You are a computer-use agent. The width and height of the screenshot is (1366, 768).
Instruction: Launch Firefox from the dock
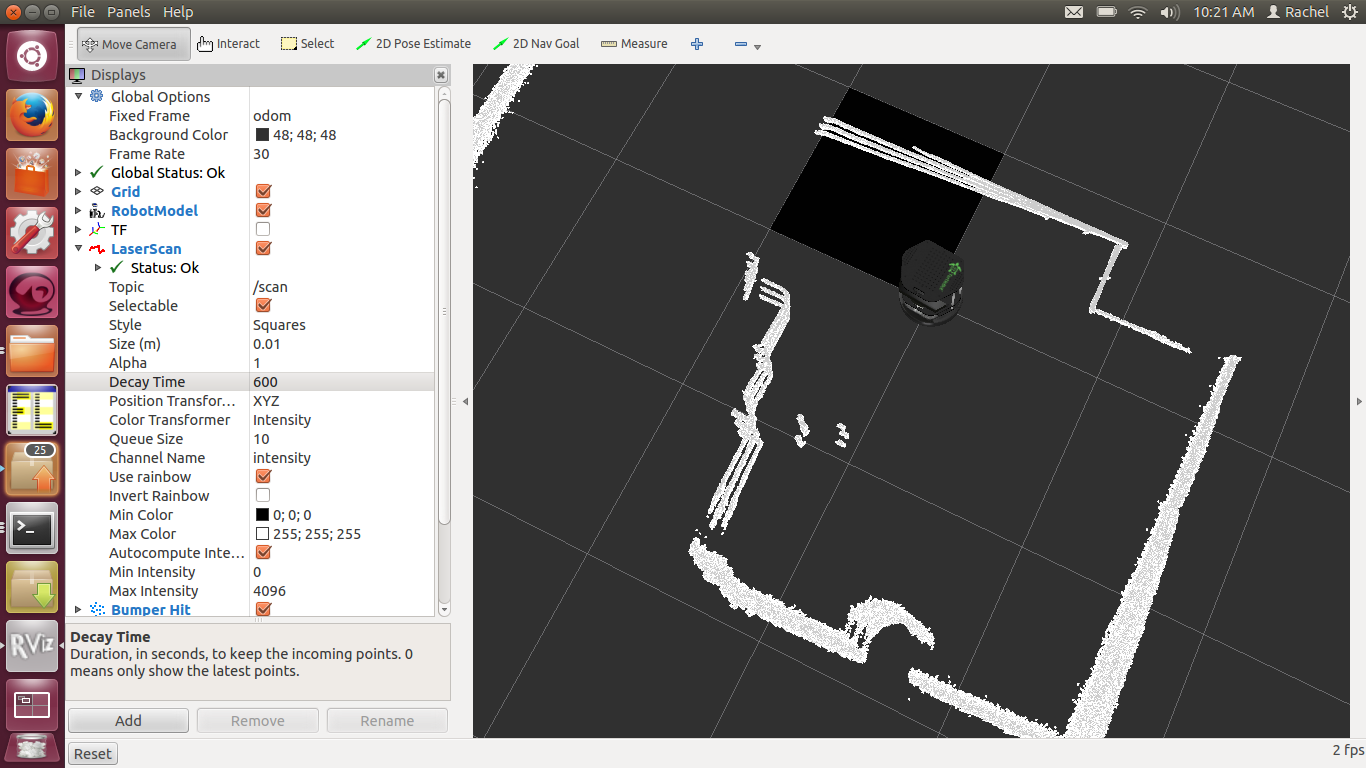(x=33, y=116)
